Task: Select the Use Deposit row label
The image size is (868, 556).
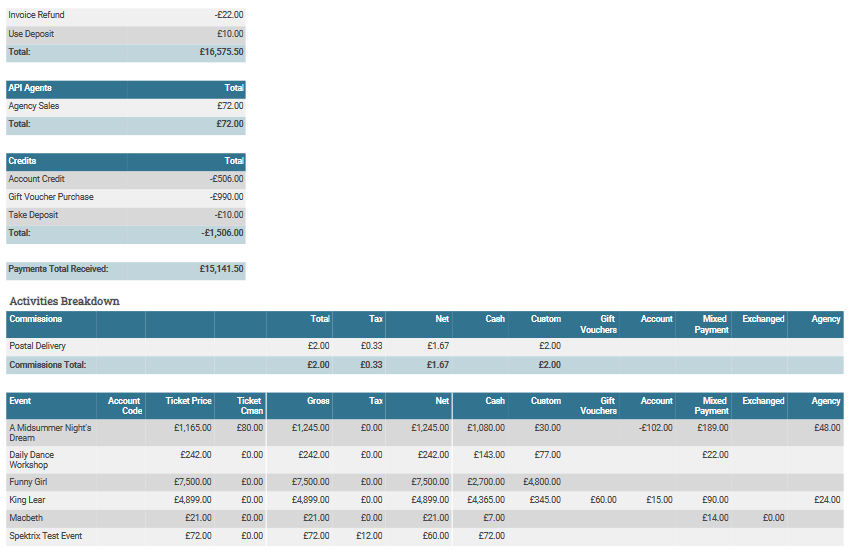Action: (x=31, y=34)
